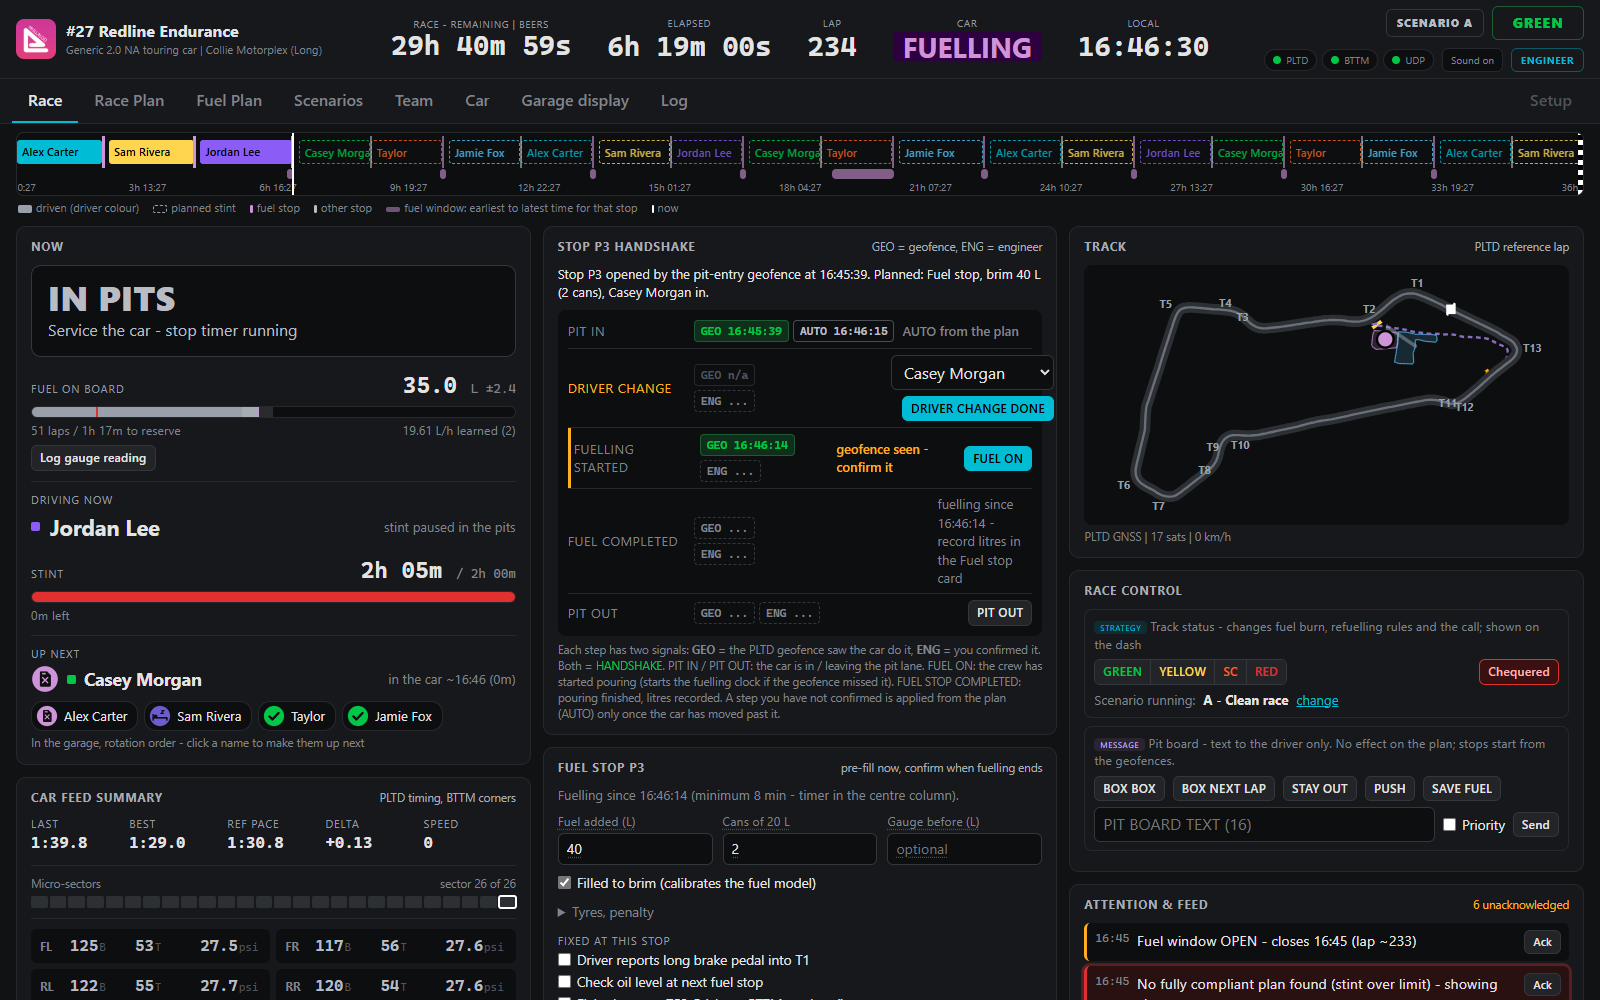Click the PIT BOARD TEXT input
1600x1000 pixels.
1264,825
